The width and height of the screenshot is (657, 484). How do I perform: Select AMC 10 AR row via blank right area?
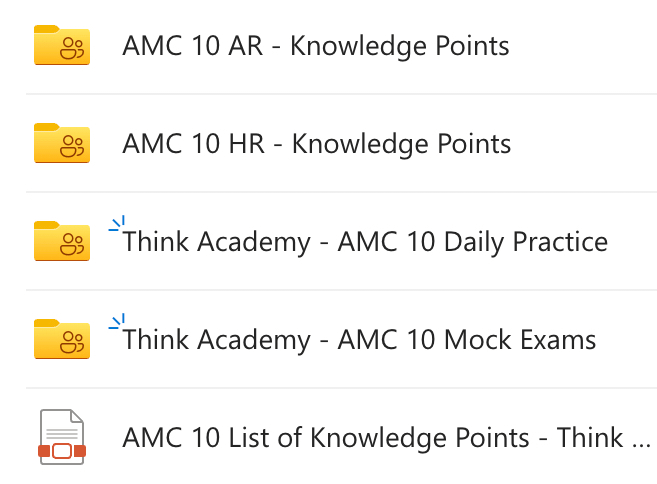point(590,46)
